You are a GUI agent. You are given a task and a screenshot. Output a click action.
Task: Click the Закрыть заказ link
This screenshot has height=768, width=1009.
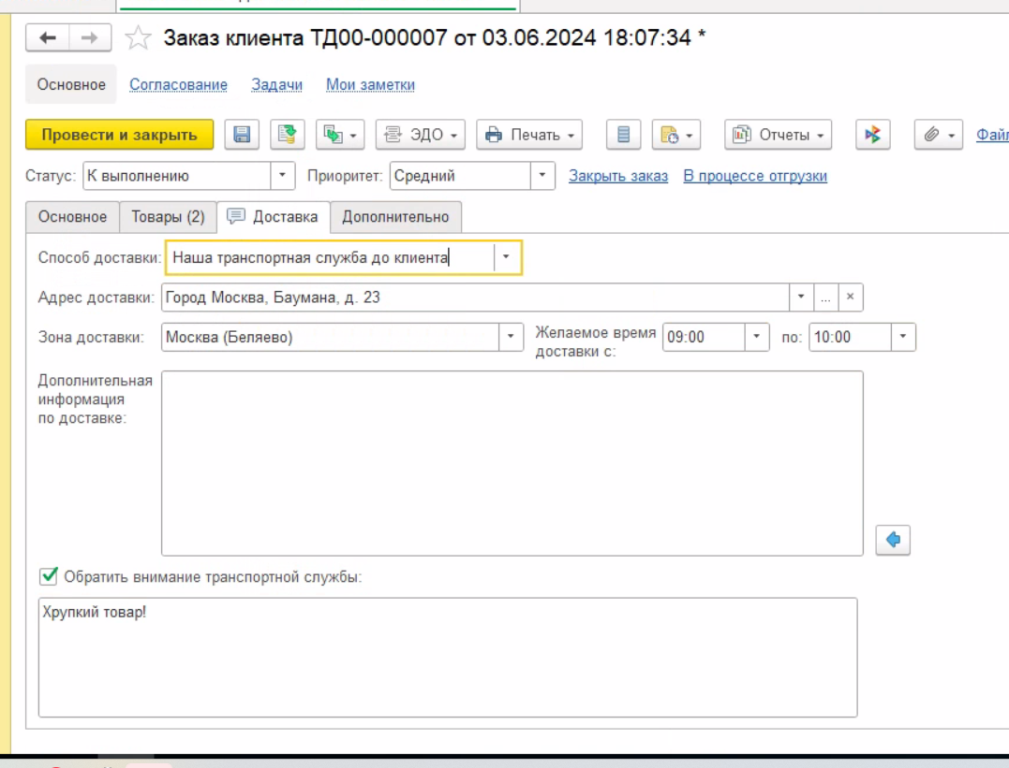click(617, 176)
